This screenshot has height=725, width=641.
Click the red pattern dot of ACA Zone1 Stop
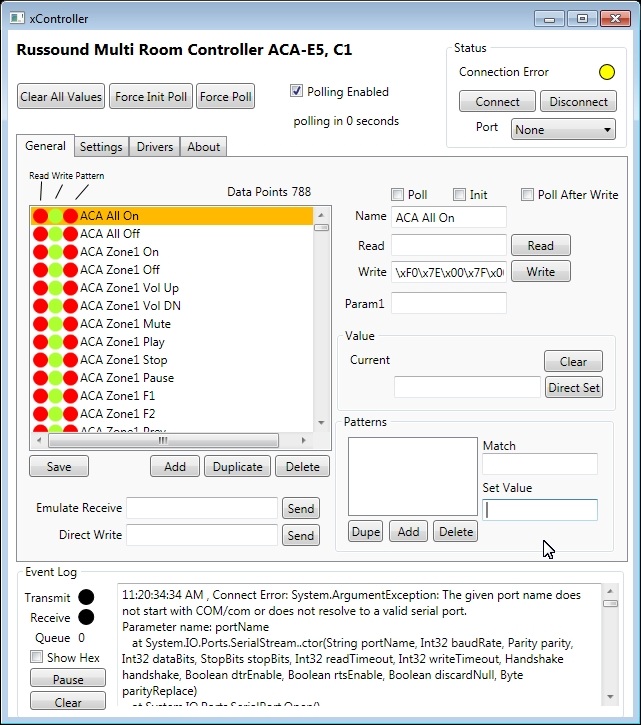[70, 360]
